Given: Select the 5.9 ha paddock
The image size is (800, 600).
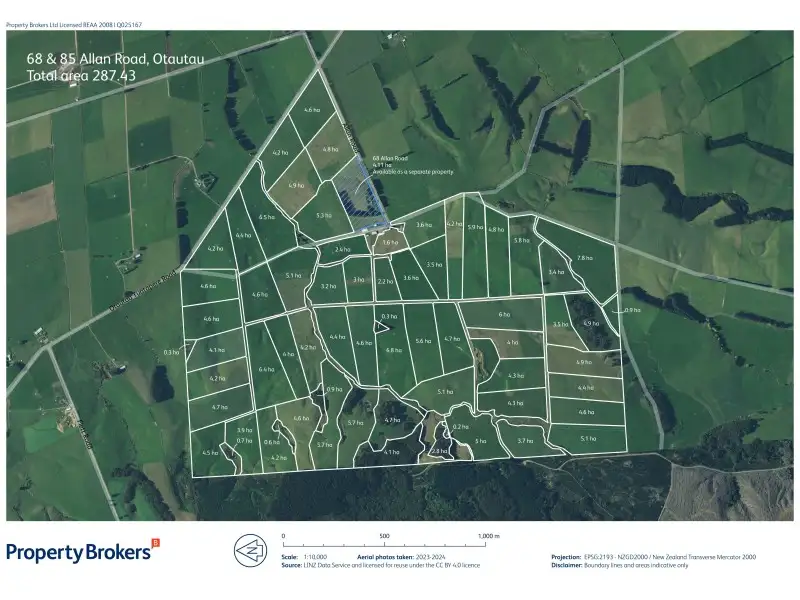Looking at the screenshot, I should coord(474,228).
